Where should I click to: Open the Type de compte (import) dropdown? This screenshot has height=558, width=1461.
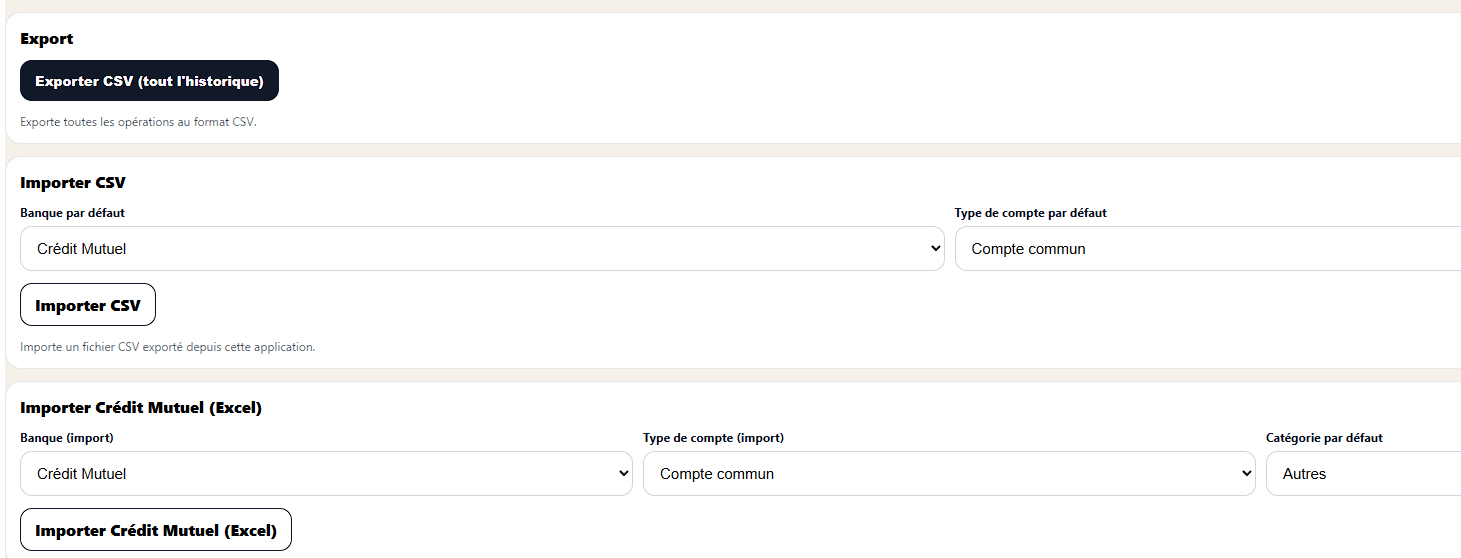point(949,474)
